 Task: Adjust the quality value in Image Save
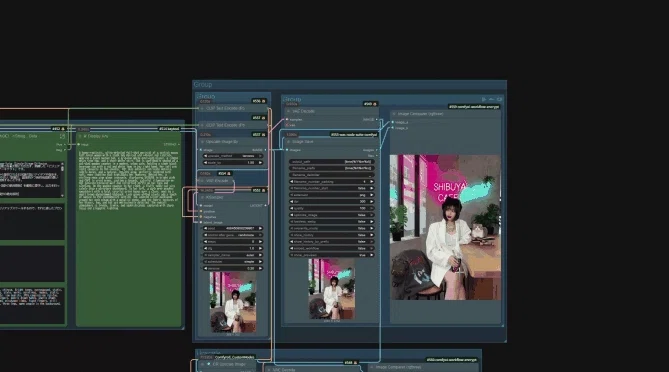tap(332, 208)
